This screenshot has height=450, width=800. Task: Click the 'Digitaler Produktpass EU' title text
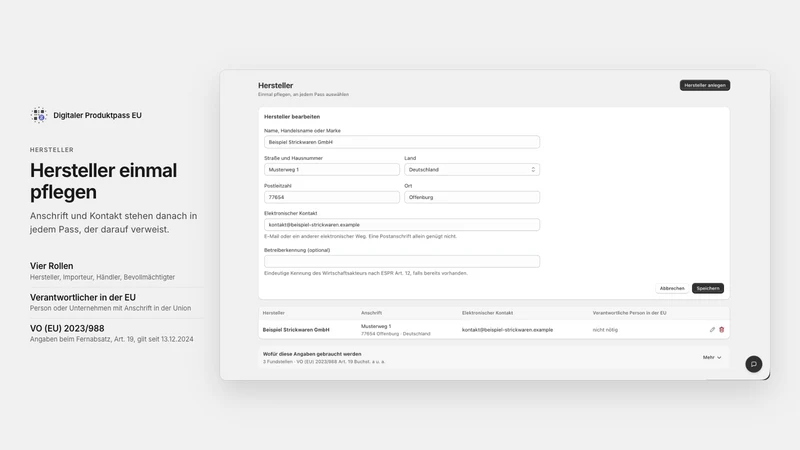pos(97,115)
